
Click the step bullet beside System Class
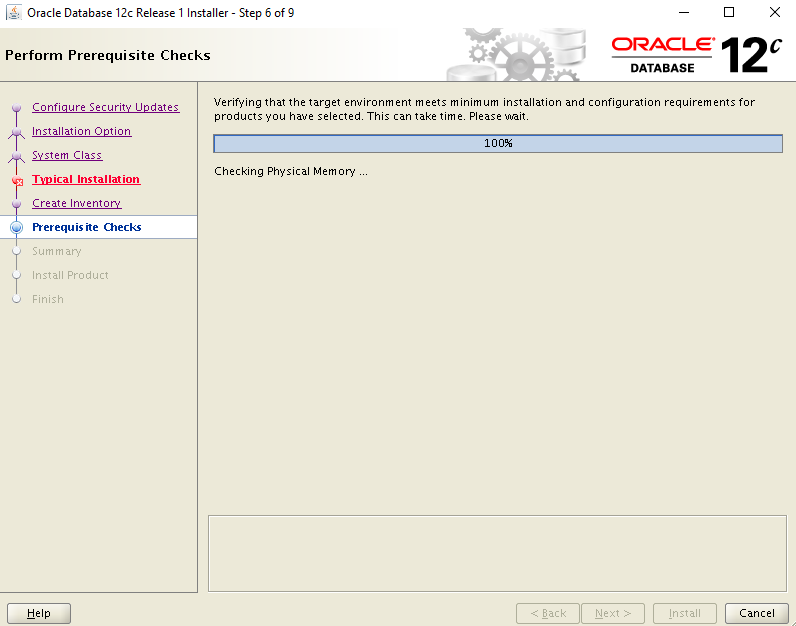pyautogui.click(x=17, y=155)
